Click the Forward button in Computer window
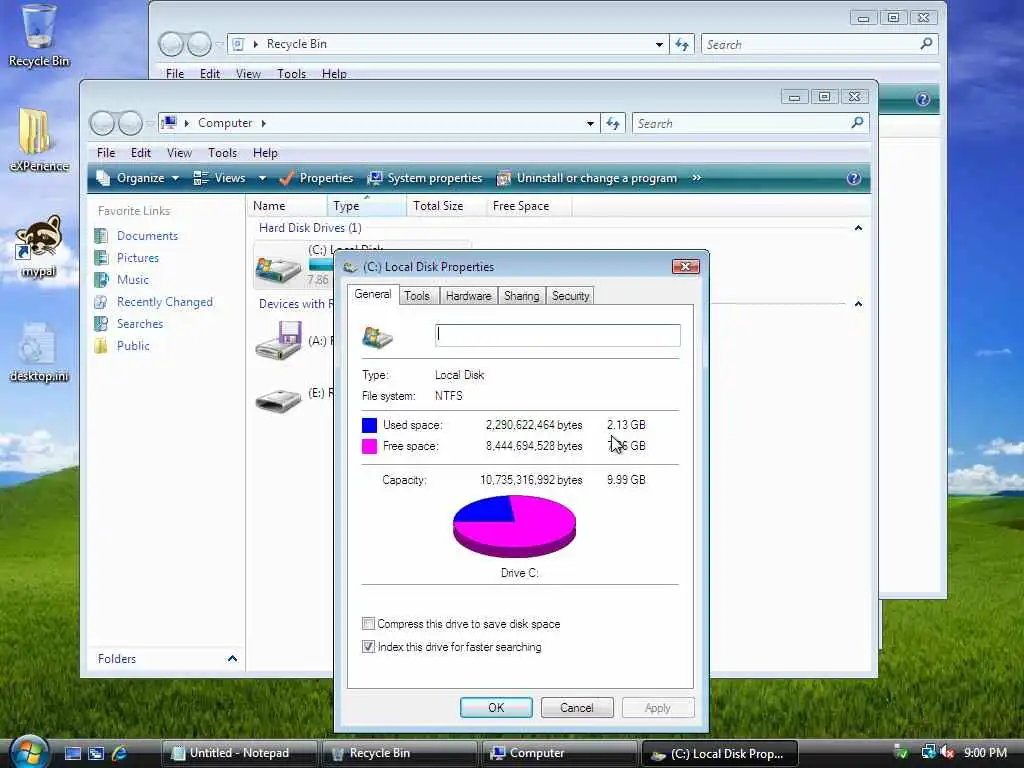Screen dimensions: 1024x768 (130, 123)
